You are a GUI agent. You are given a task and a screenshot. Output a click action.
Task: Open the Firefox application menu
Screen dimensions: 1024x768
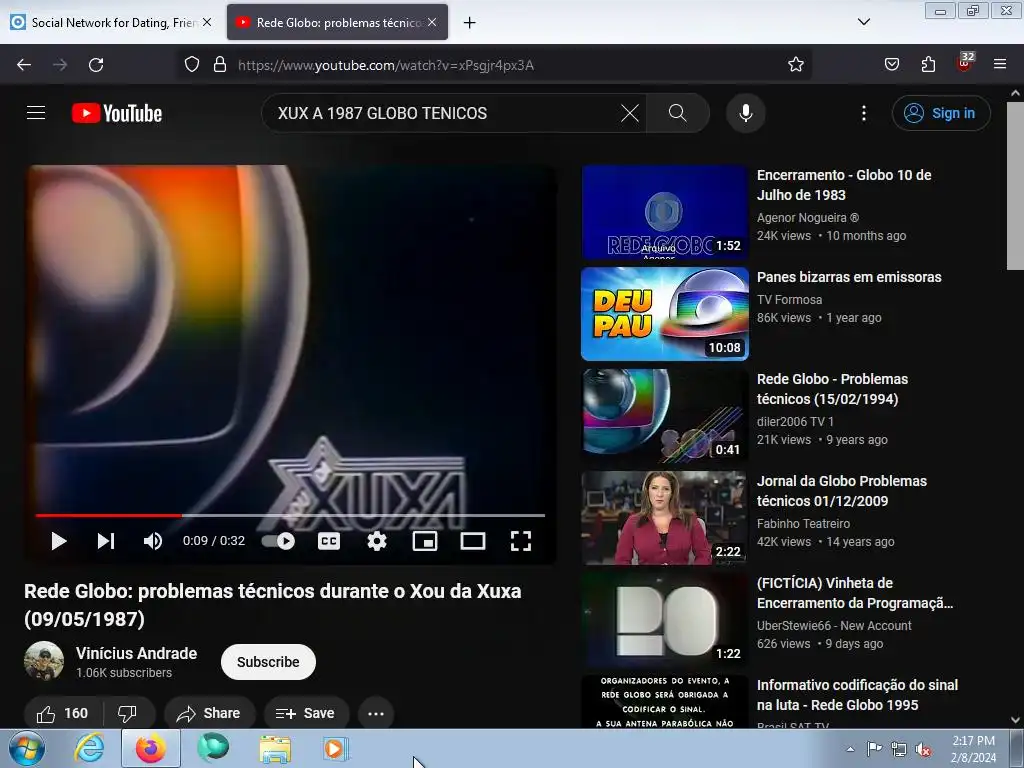click(x=1000, y=65)
